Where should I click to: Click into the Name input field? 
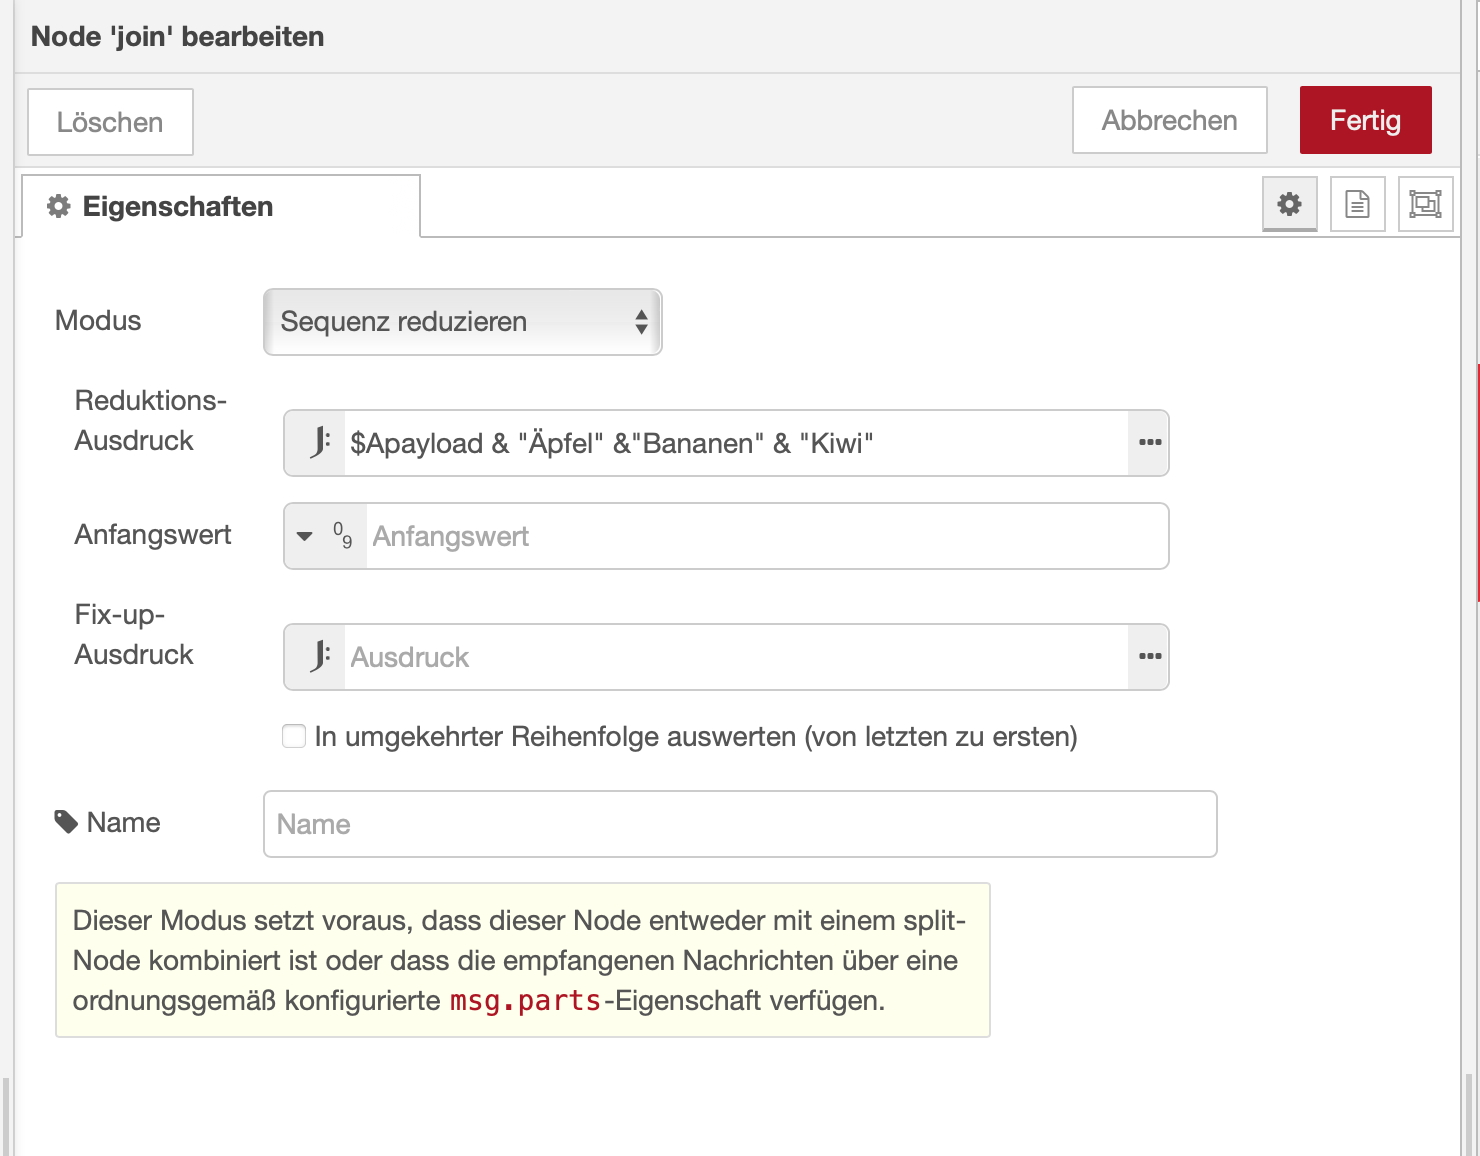(740, 824)
